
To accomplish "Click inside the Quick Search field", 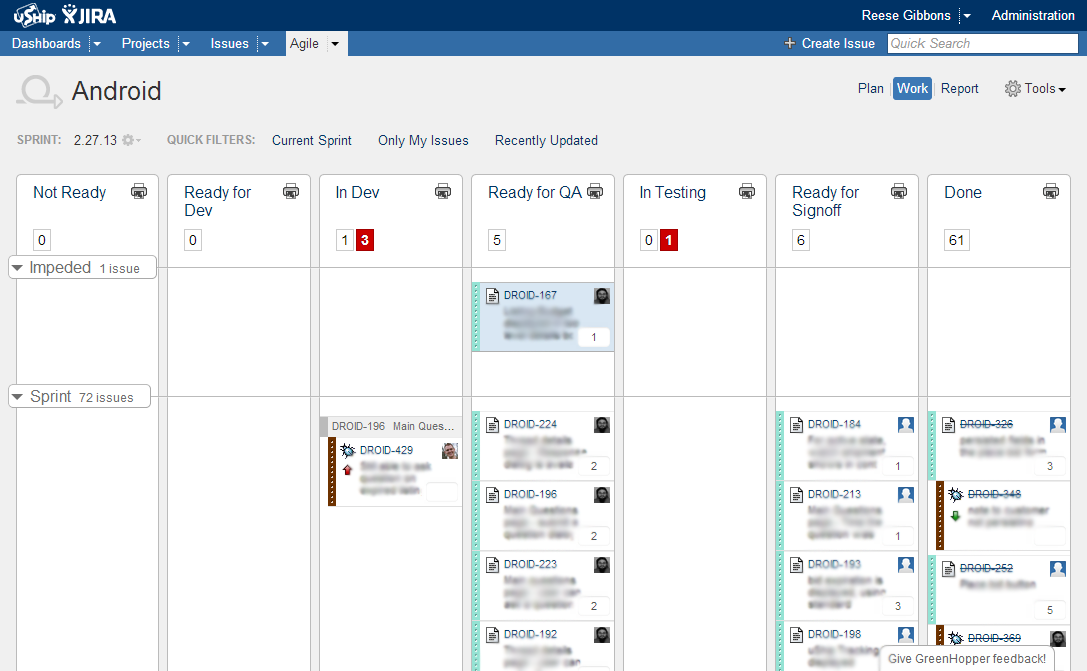I will coord(981,43).
